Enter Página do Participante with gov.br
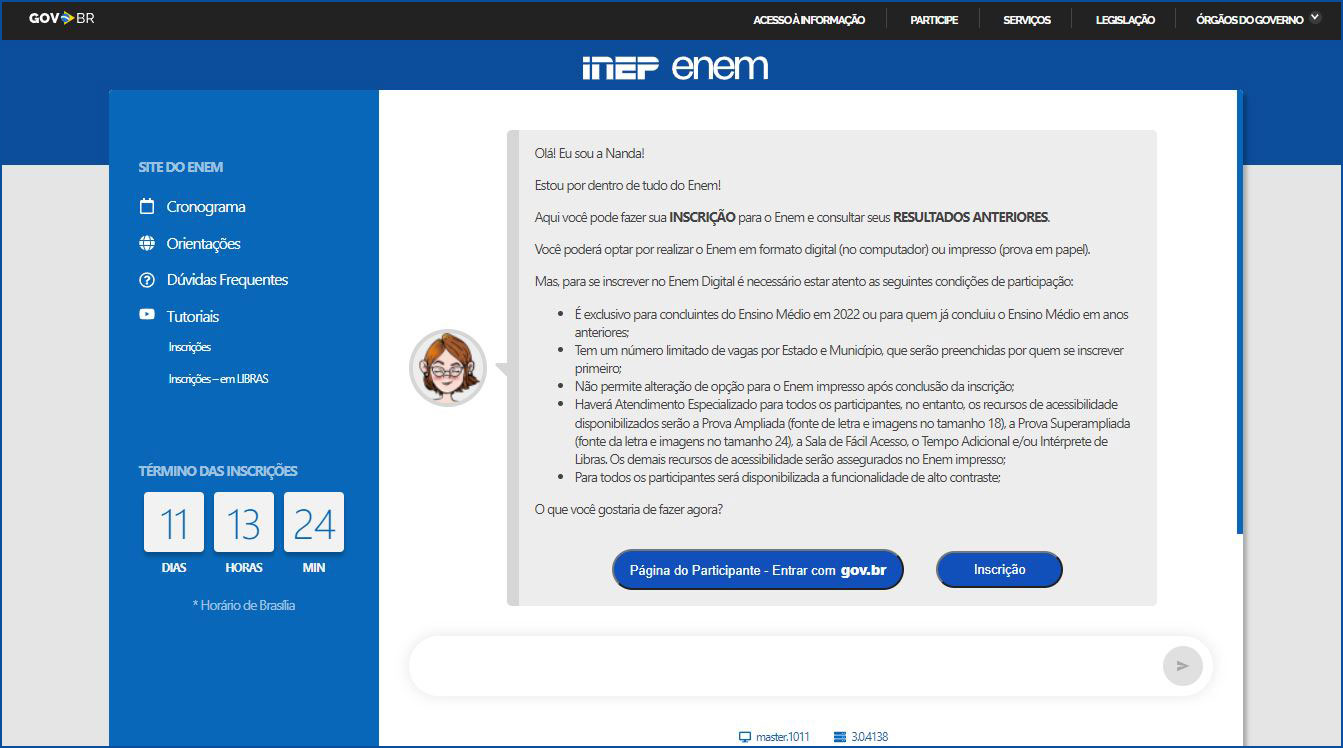Screen dimensions: 1343x748 [757, 570]
